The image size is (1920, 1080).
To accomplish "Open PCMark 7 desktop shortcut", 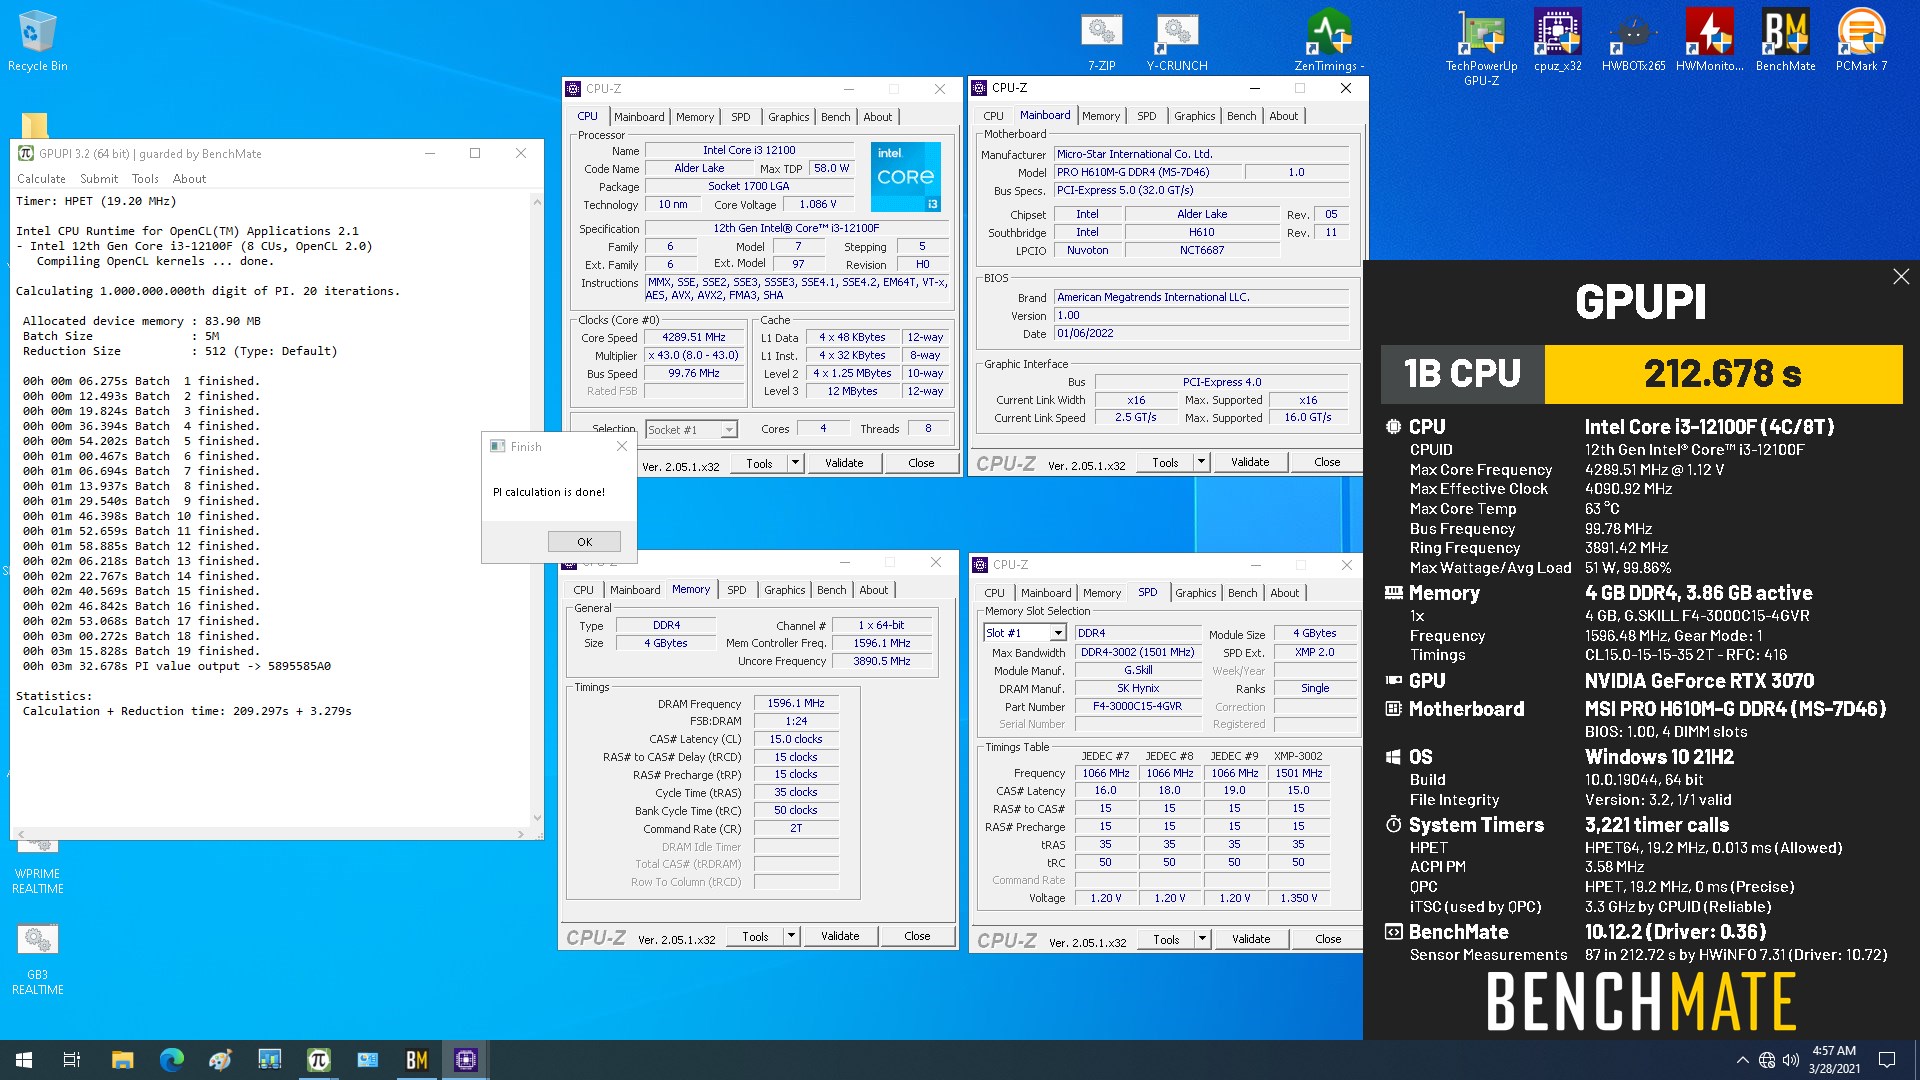I will pyautogui.click(x=1861, y=40).
